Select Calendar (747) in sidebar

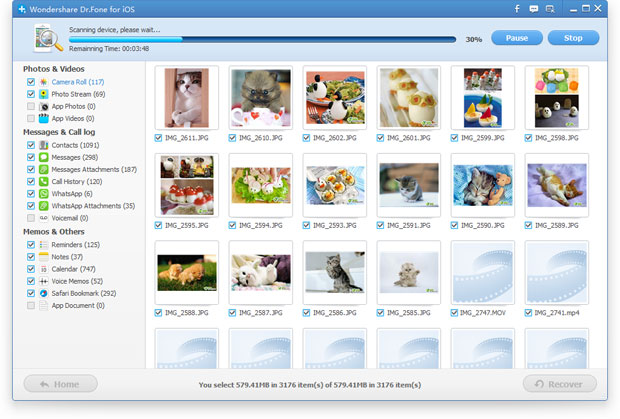[73, 269]
